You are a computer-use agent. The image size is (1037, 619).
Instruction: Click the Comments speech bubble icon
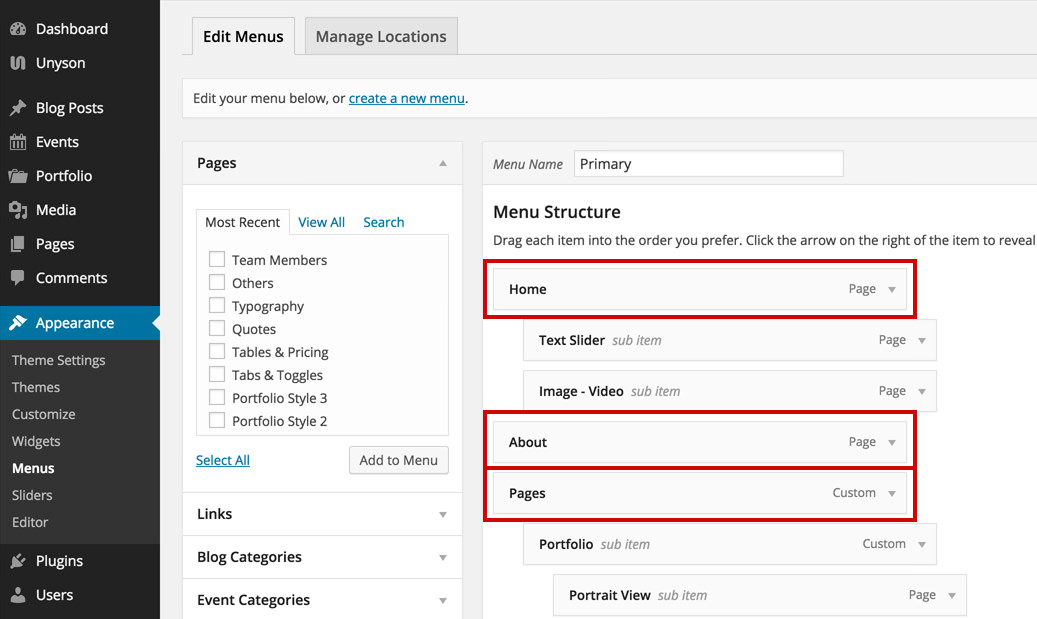18,278
